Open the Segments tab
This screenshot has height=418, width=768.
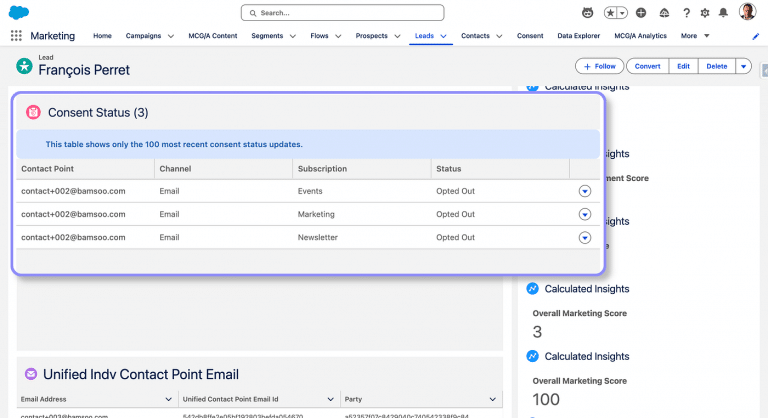tap(267, 36)
